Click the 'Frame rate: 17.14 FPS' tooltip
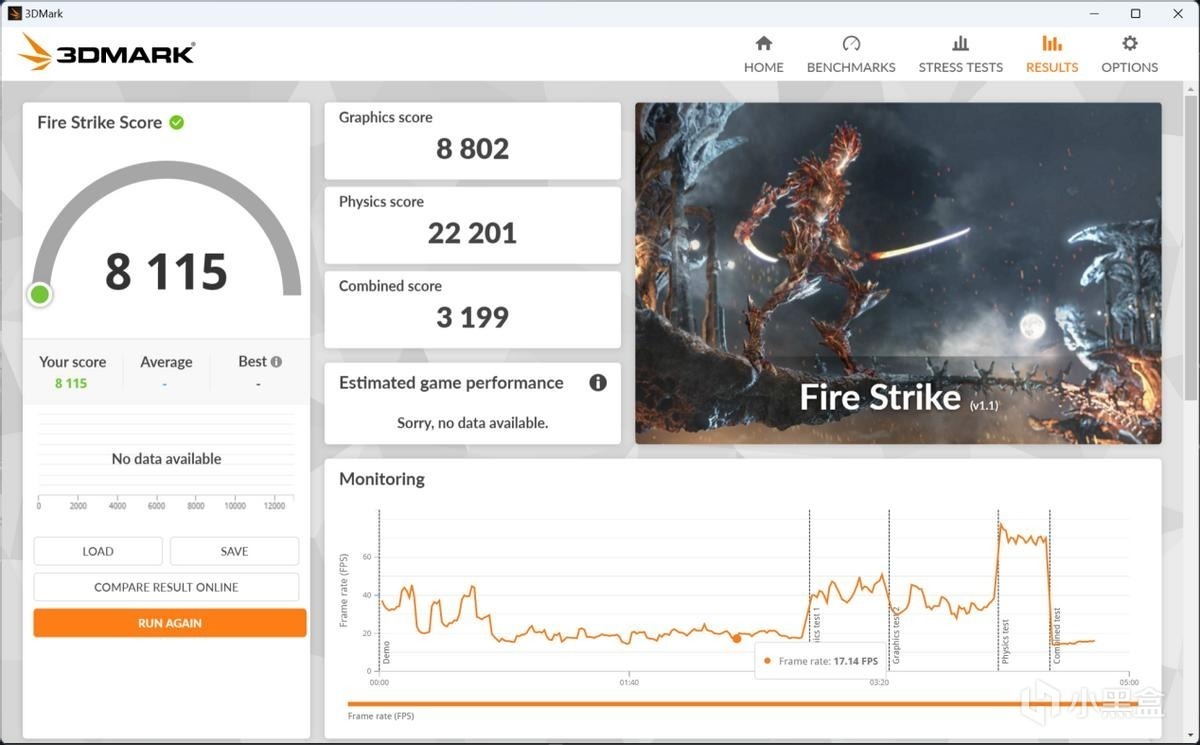Screen dimensions: 1200x745 pos(820,661)
